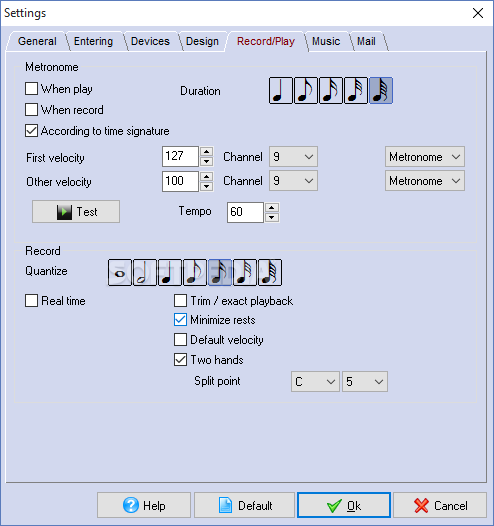The height and width of the screenshot is (526, 494).
Task: Open Other velocity Channel dropdown
Action: (x=293, y=181)
